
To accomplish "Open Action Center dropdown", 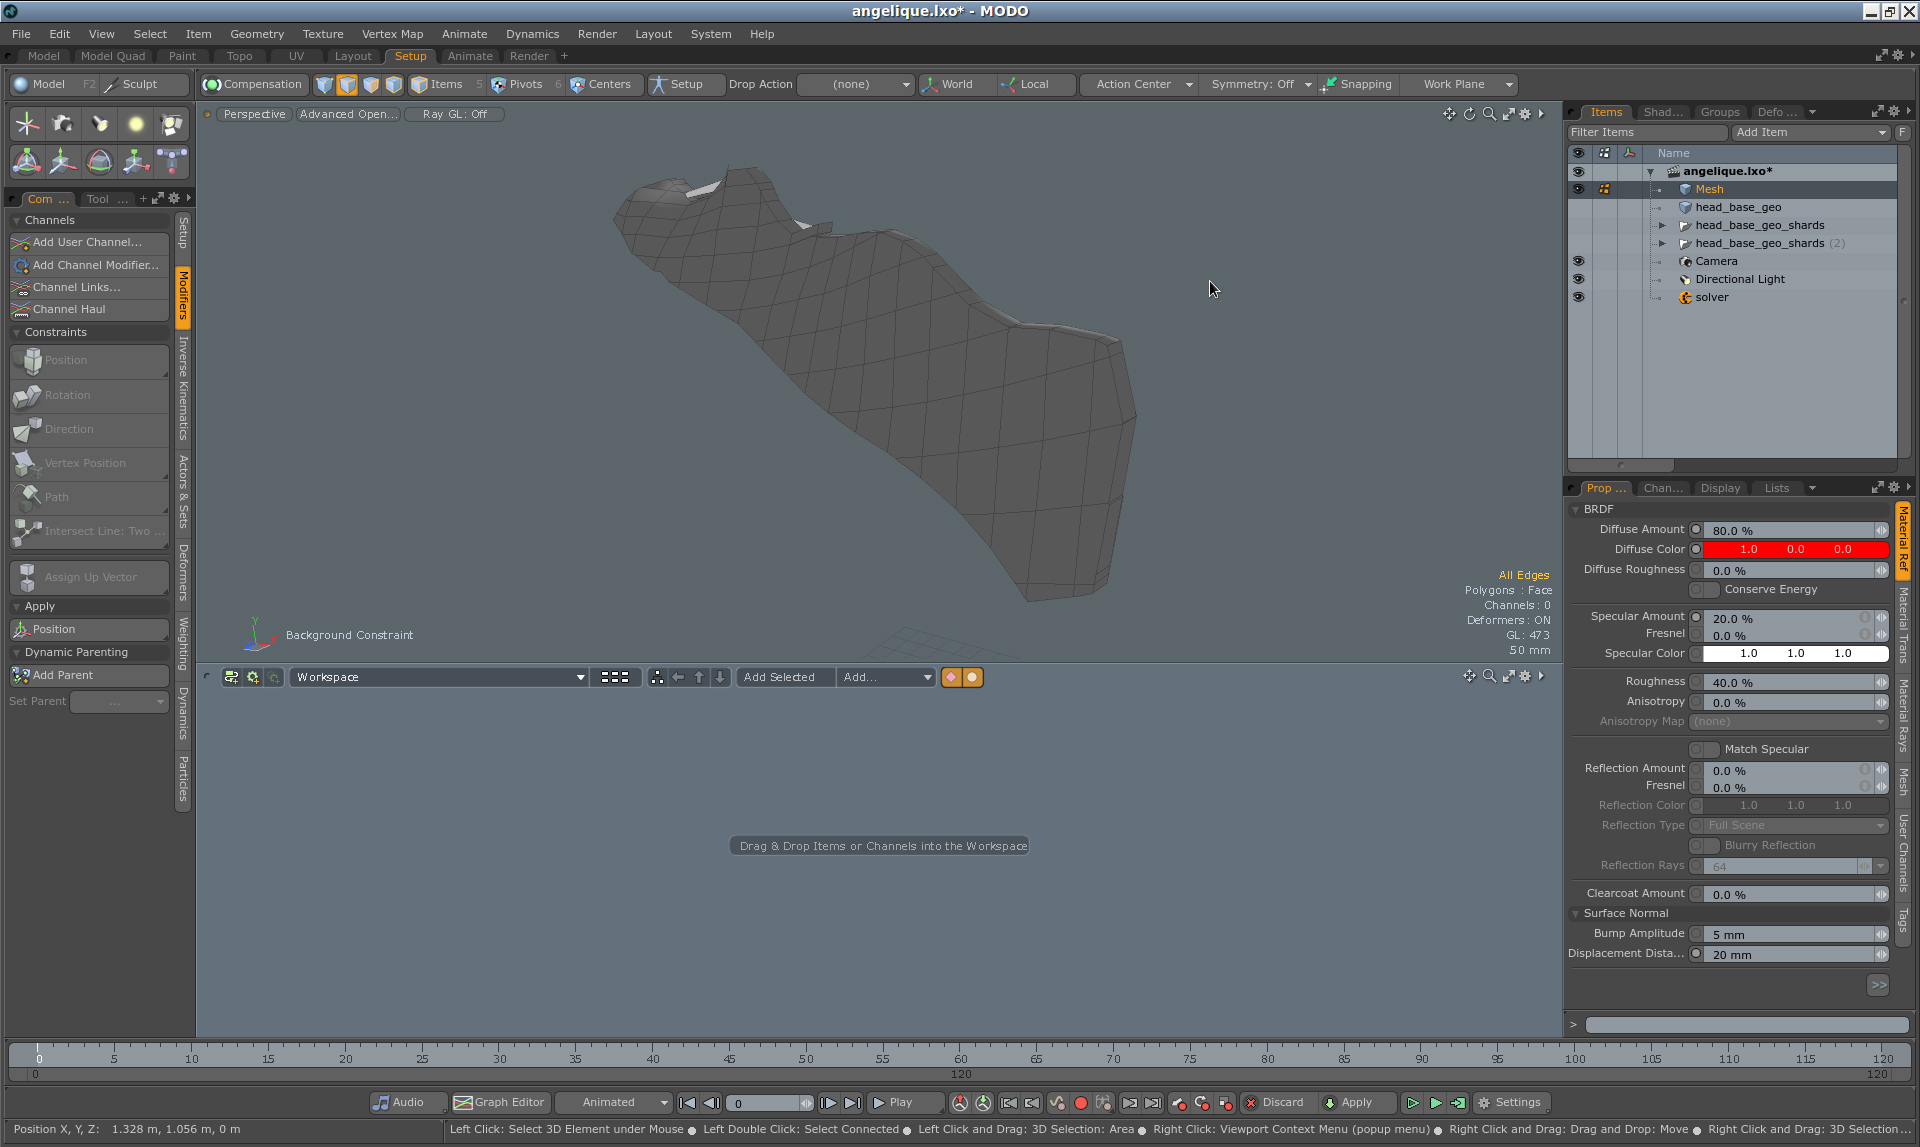I will tap(1142, 84).
